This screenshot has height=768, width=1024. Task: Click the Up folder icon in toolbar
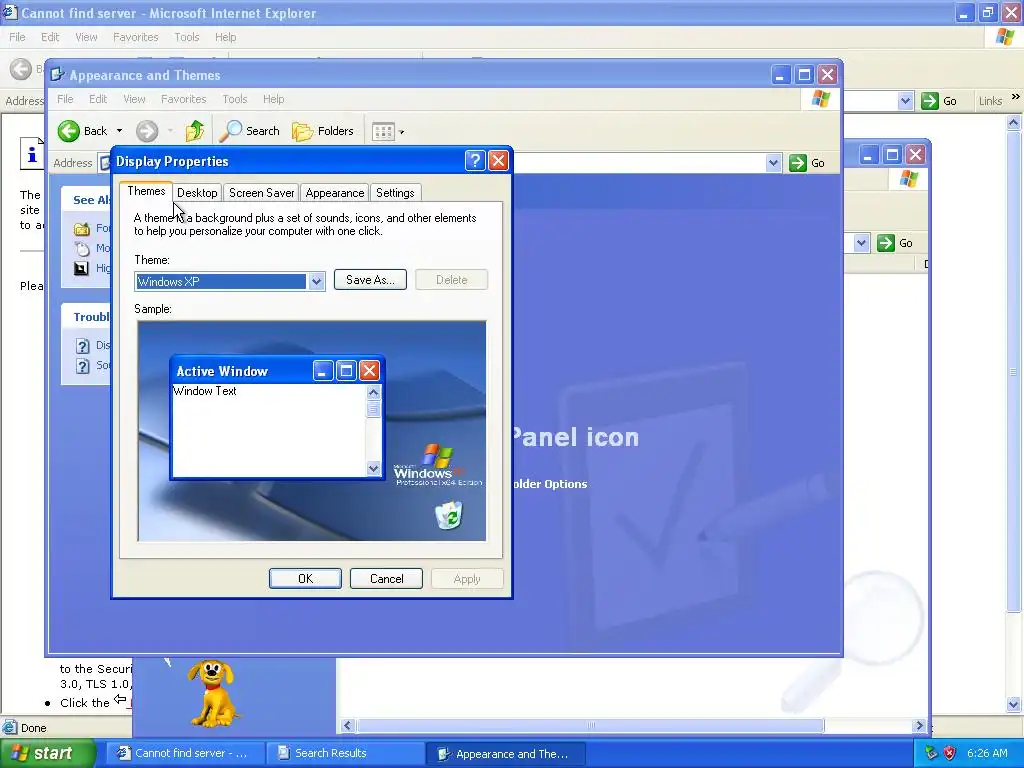pyautogui.click(x=194, y=131)
